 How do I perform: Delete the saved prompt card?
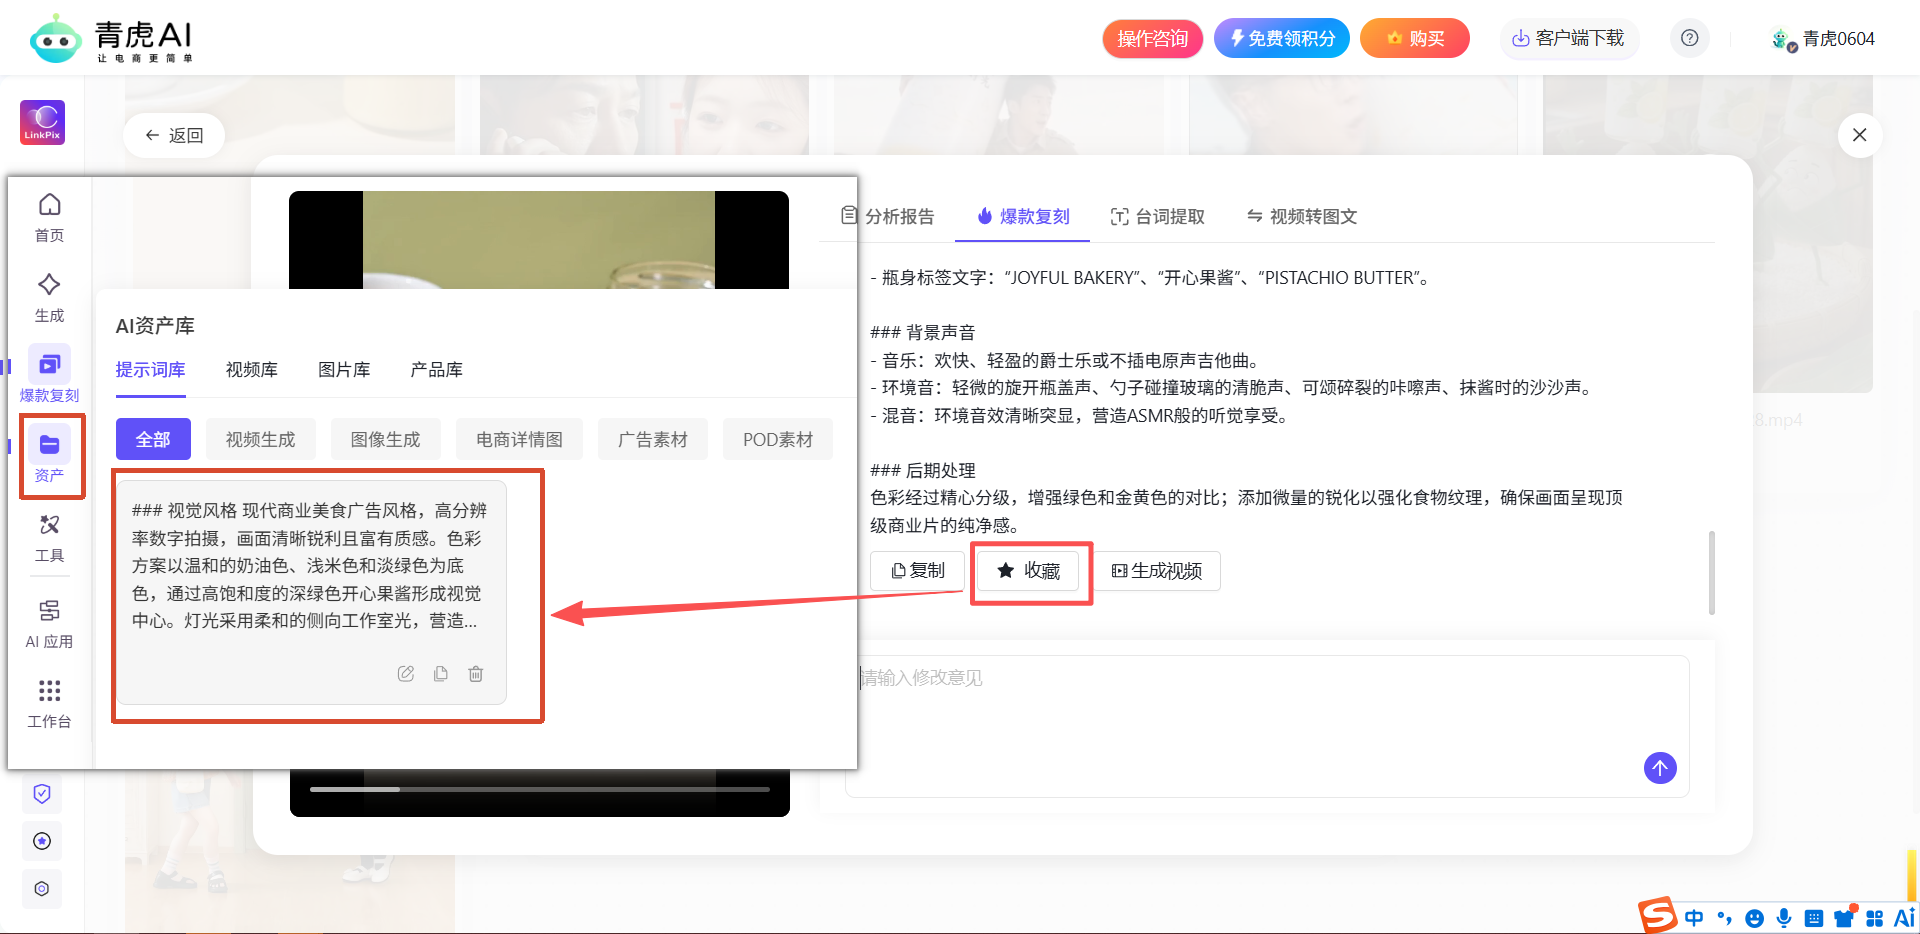[476, 674]
